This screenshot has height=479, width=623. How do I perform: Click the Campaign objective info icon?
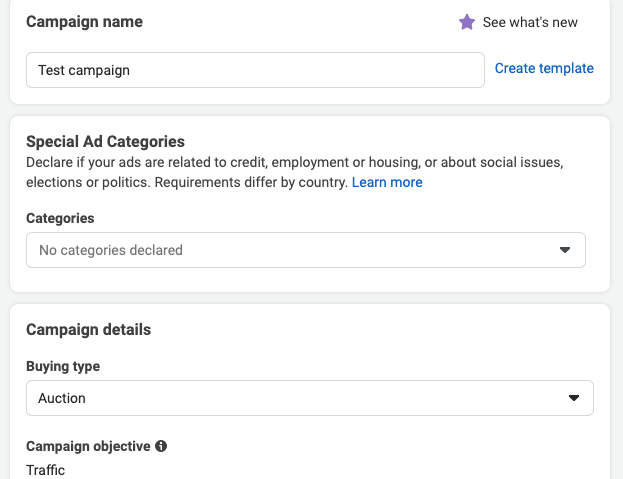tap(161, 446)
